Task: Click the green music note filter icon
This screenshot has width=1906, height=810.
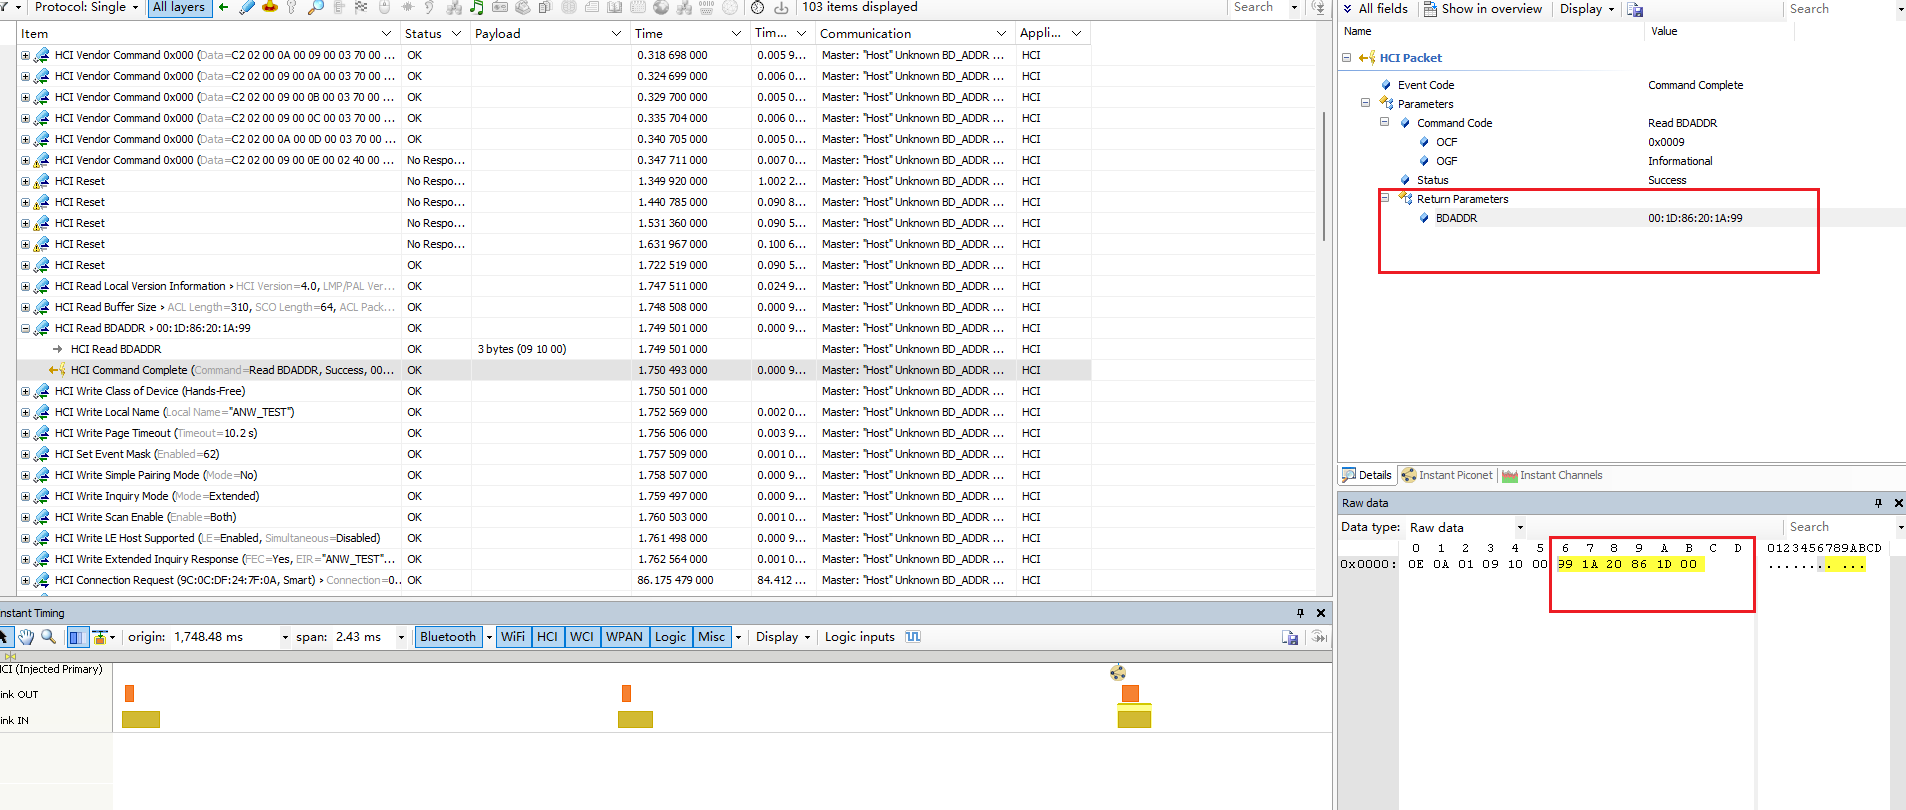Action: [476, 7]
